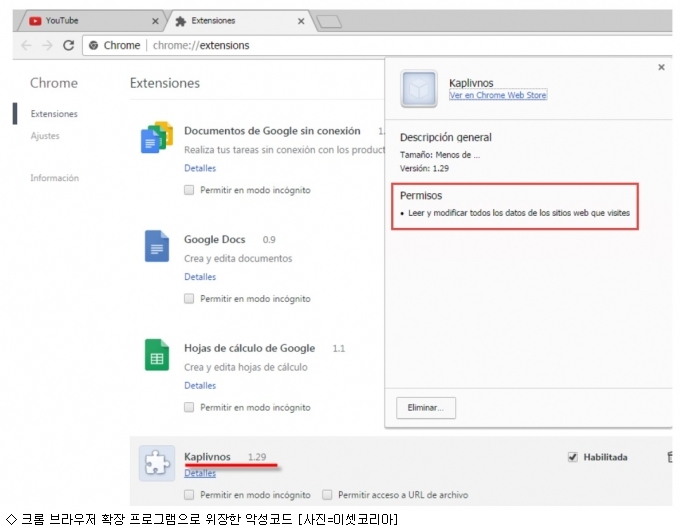Open Detalles for Kaplivnos
Image resolution: width=680 pixels, height=531 pixels.
200,473
